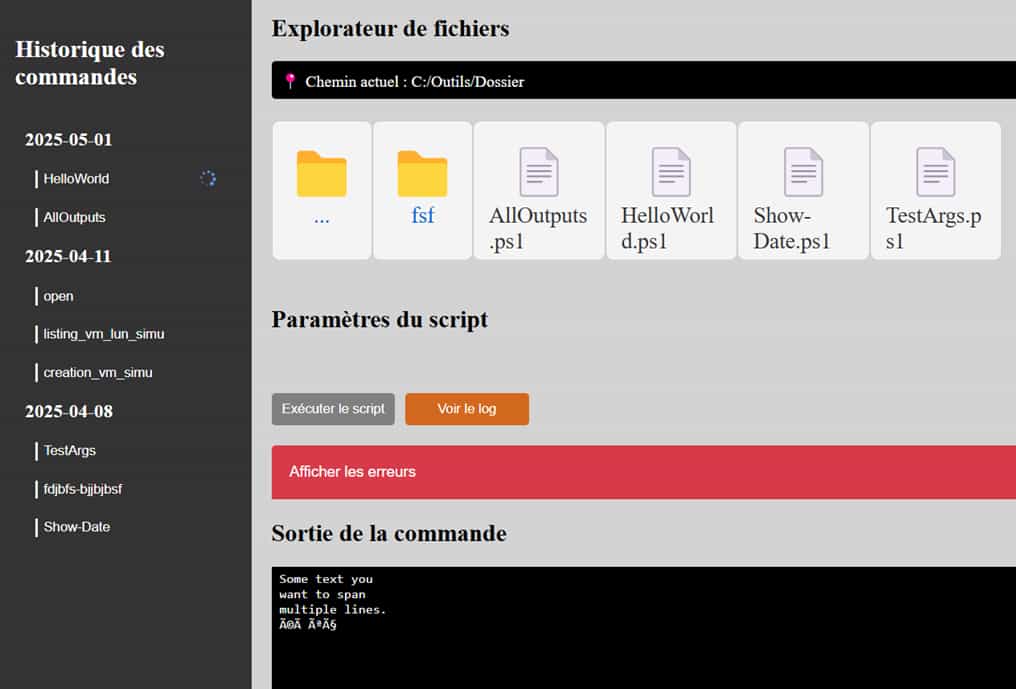Click the Historique des commandes heading
The height and width of the screenshot is (689, 1016).
coord(90,63)
